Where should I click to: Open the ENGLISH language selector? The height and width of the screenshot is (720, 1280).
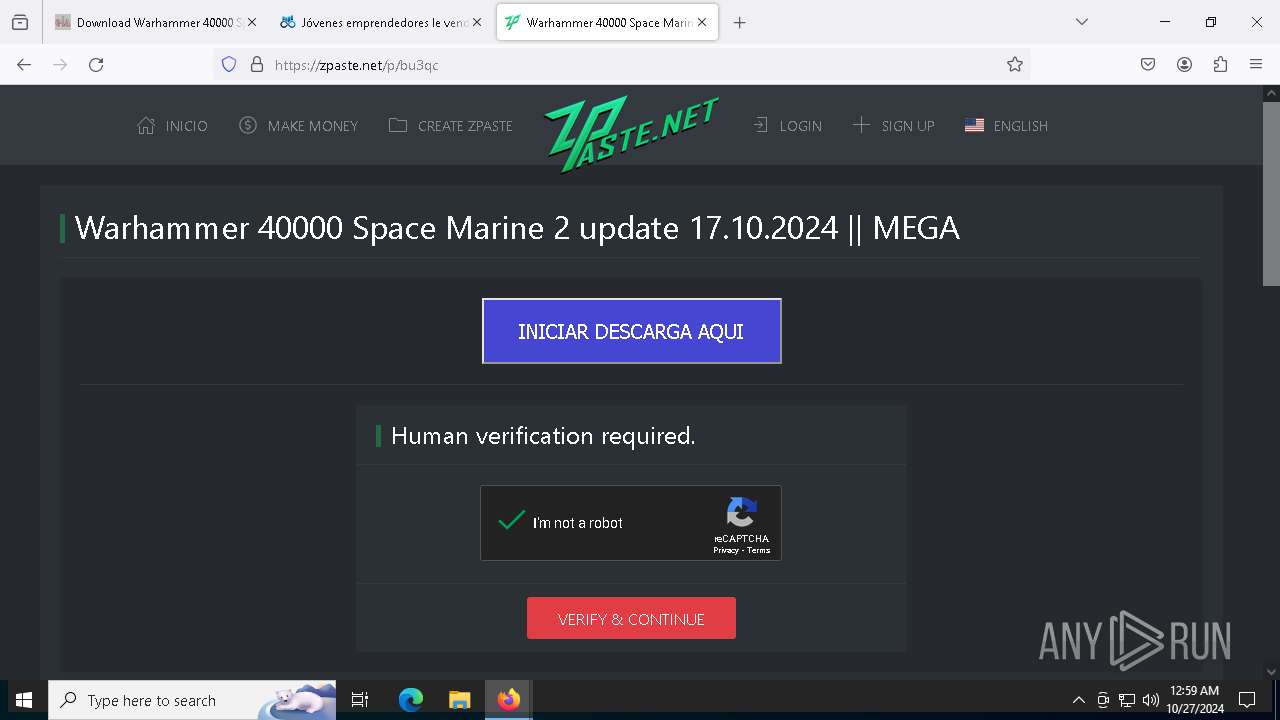tap(1006, 126)
